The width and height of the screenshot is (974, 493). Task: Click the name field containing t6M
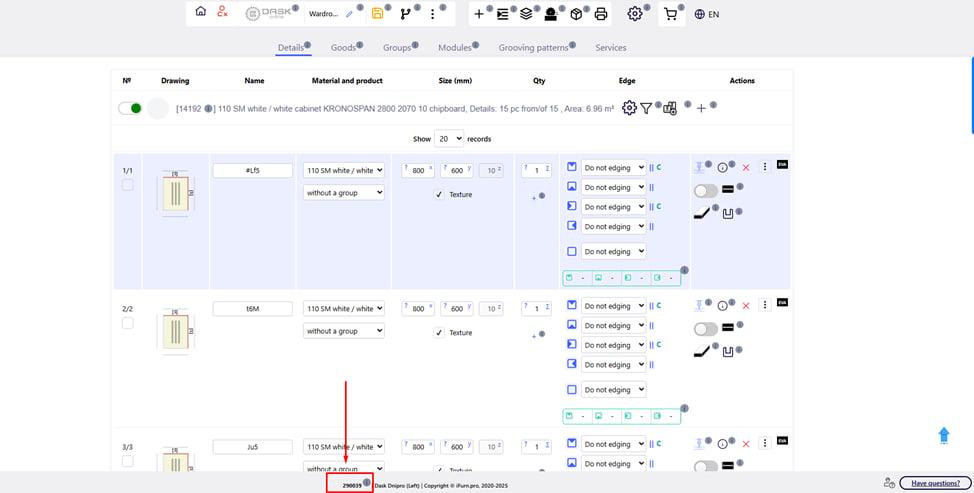[253, 309]
